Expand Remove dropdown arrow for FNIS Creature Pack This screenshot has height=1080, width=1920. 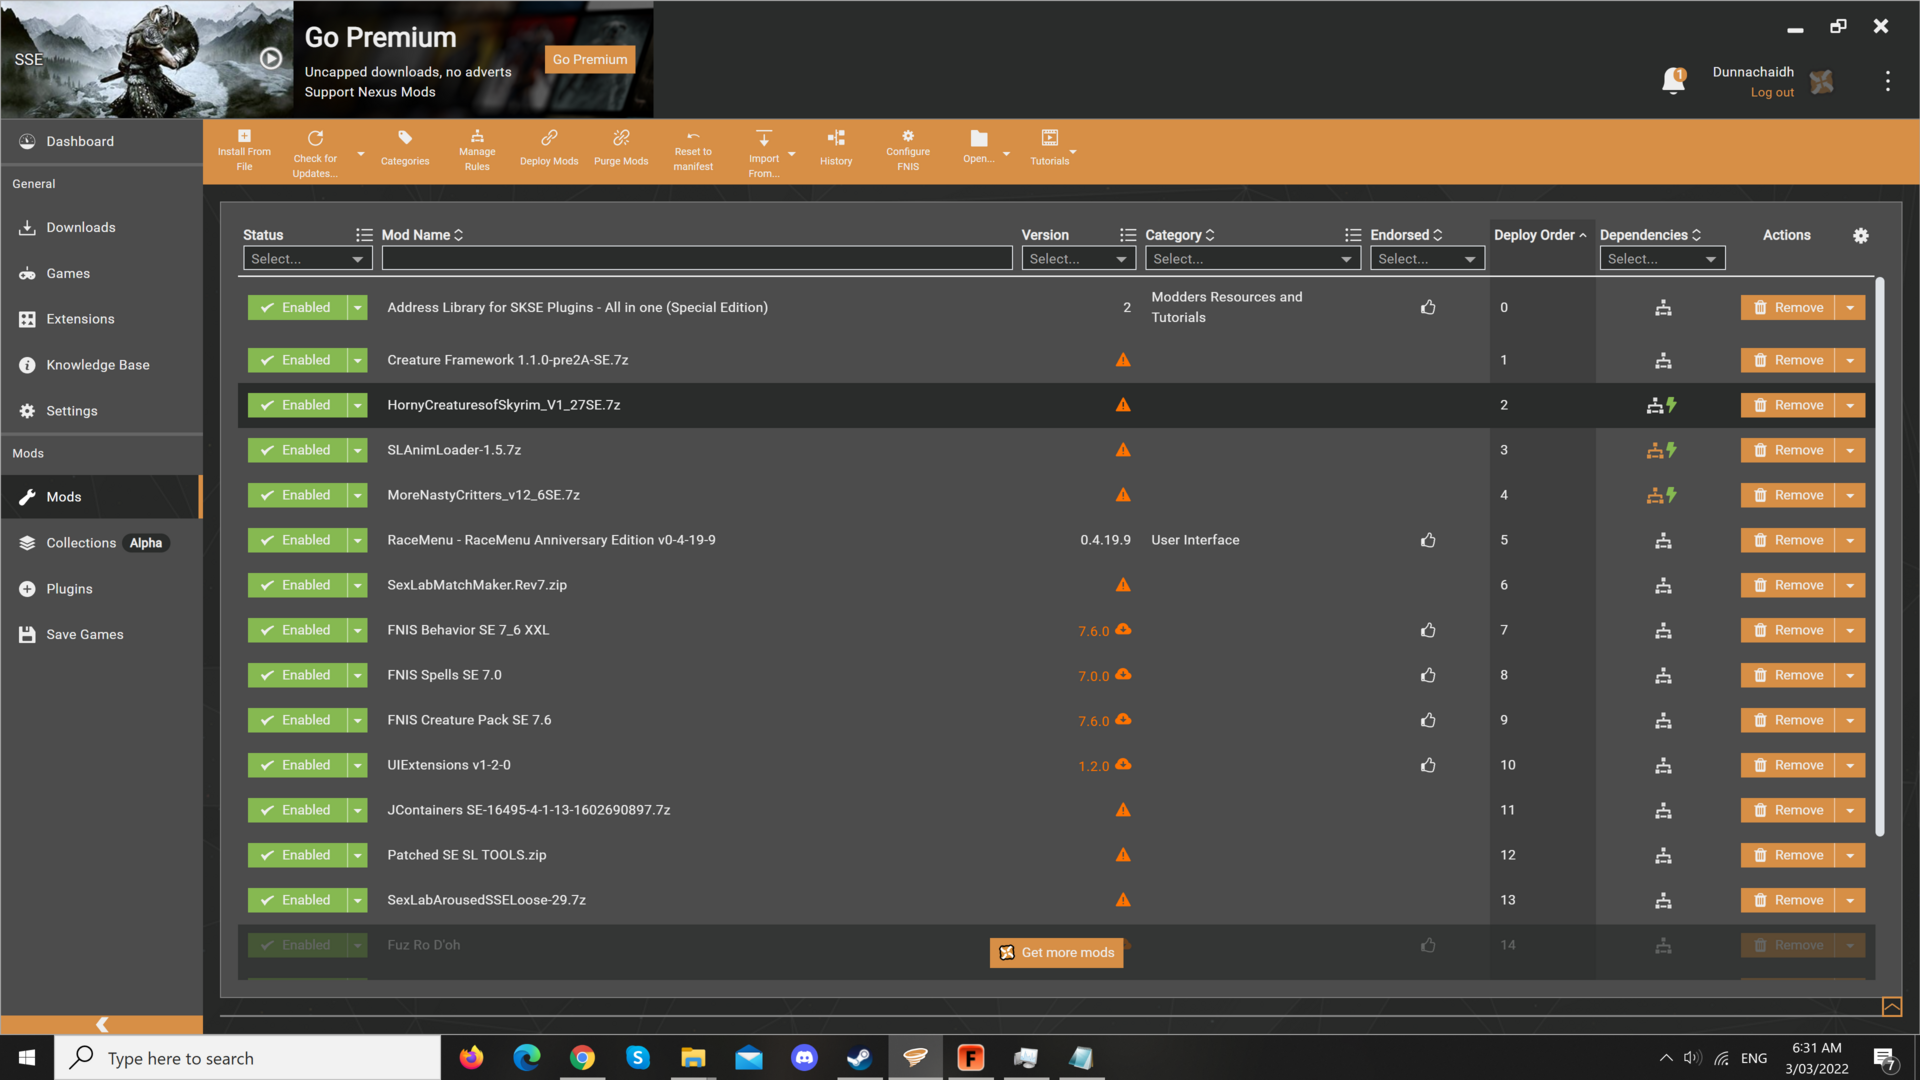click(1850, 720)
